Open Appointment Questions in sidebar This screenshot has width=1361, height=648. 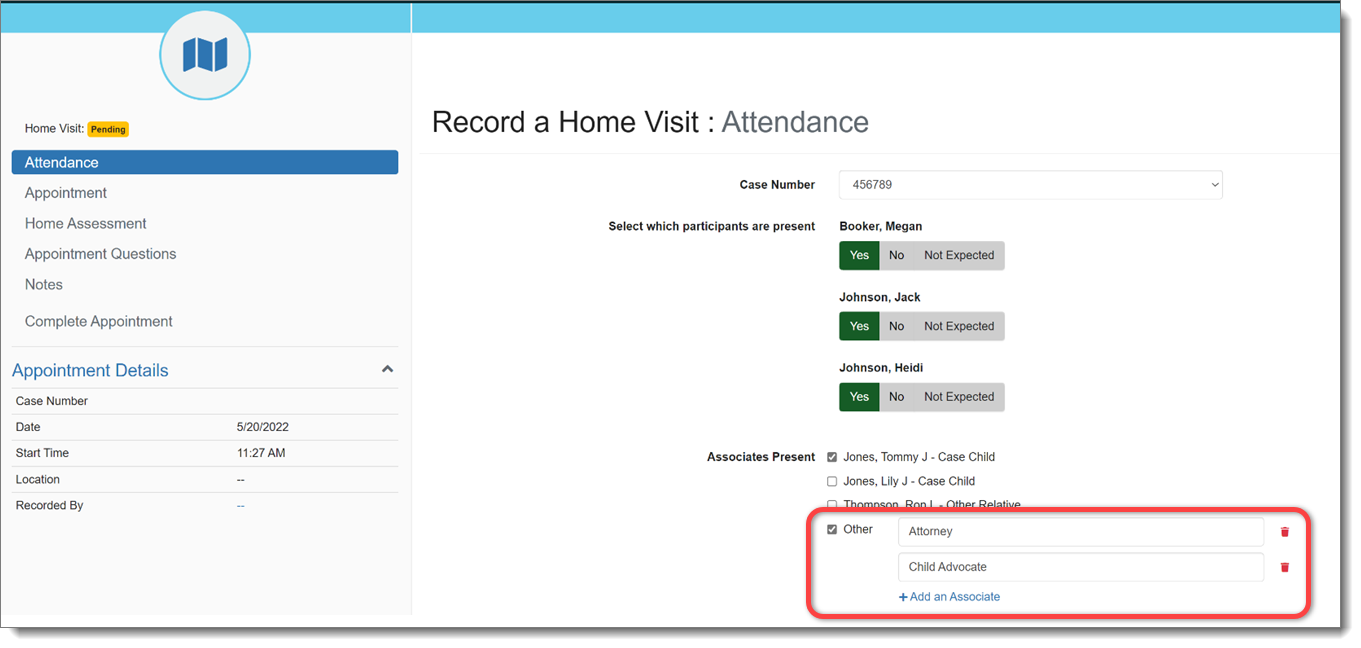[100, 254]
